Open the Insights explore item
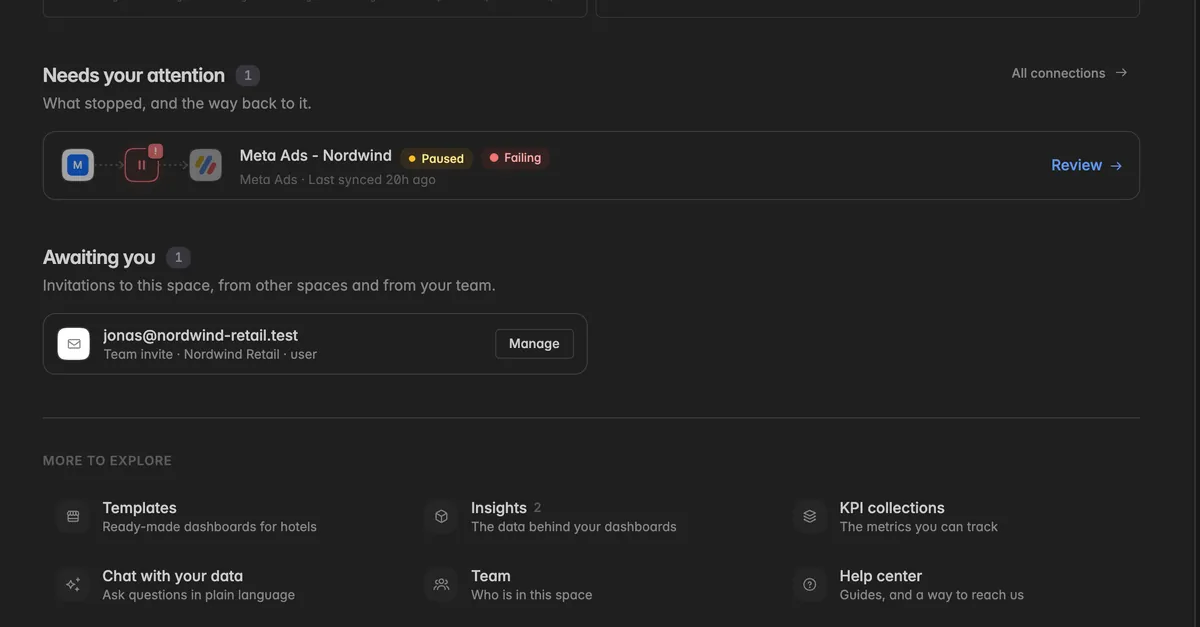 [573, 517]
